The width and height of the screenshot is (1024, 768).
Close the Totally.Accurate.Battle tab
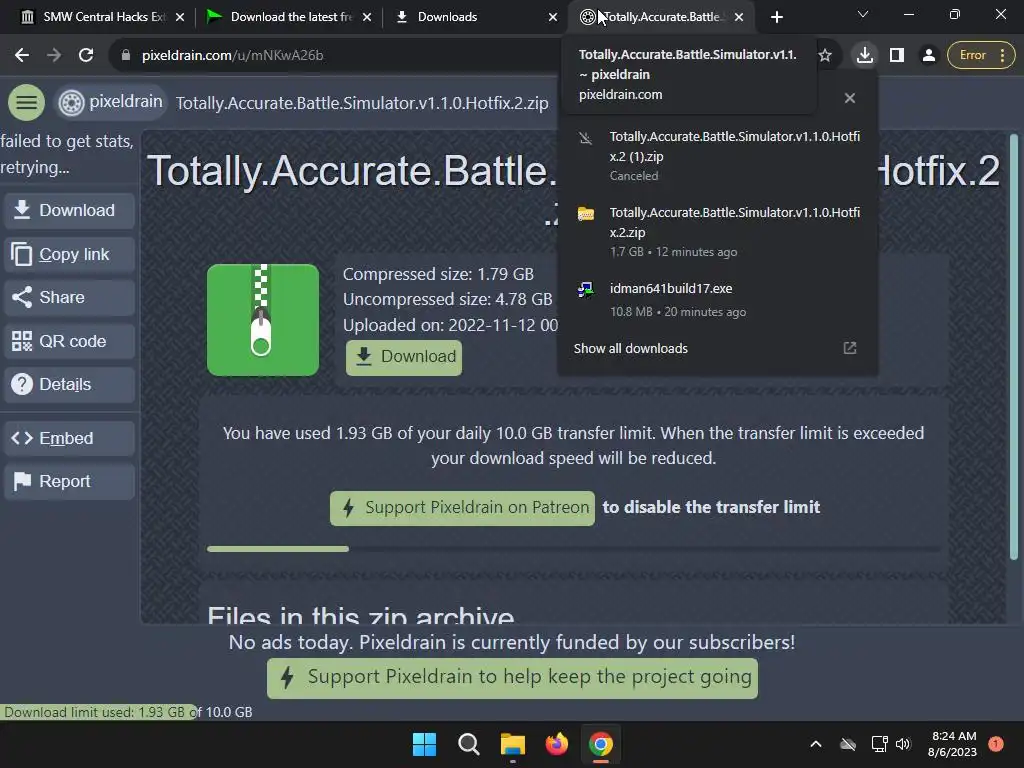tap(739, 17)
